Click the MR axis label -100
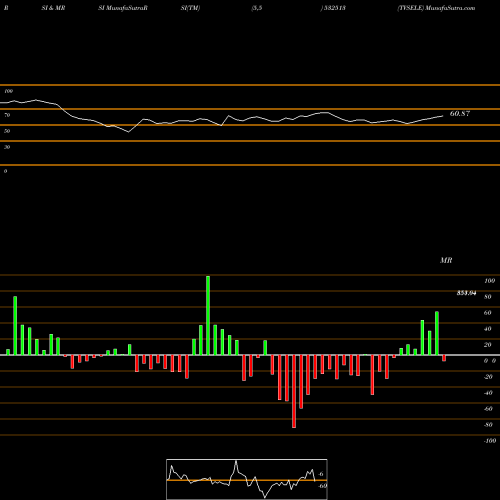Image resolution: width=500 pixels, height=500 pixels. 490,441
